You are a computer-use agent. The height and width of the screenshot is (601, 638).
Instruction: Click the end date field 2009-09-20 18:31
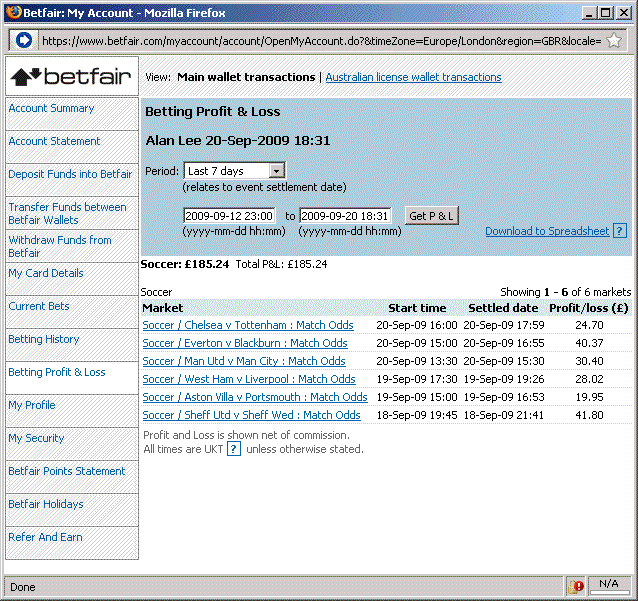[x=345, y=216]
